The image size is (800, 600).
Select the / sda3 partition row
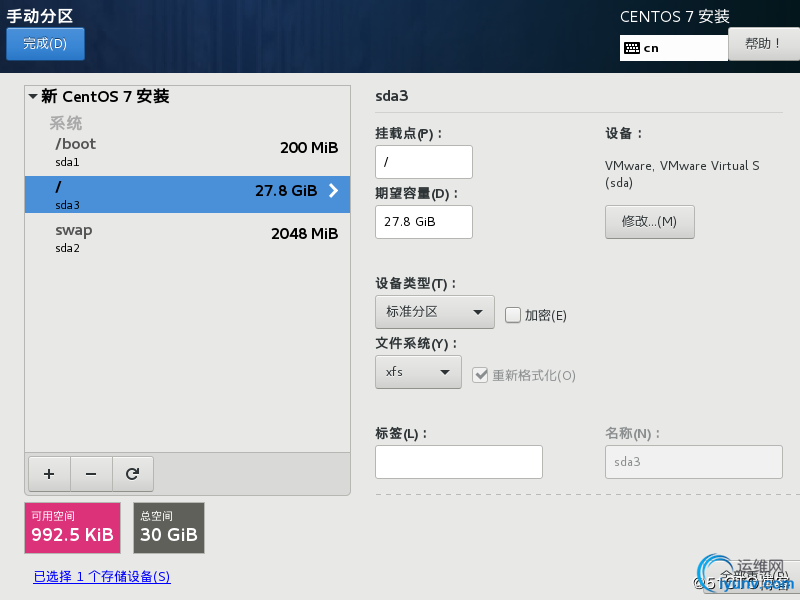[187, 194]
